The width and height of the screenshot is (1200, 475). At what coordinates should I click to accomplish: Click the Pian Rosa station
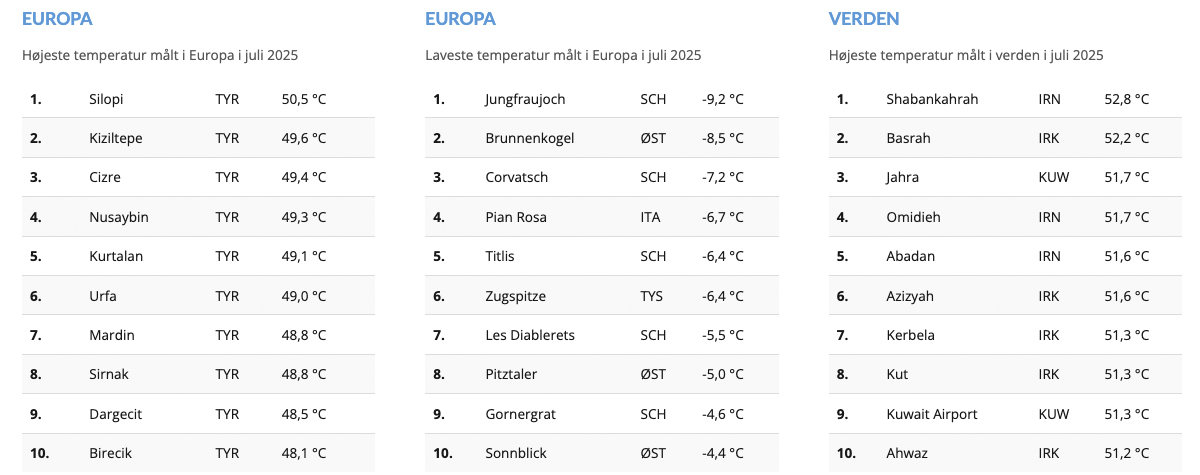(516, 217)
